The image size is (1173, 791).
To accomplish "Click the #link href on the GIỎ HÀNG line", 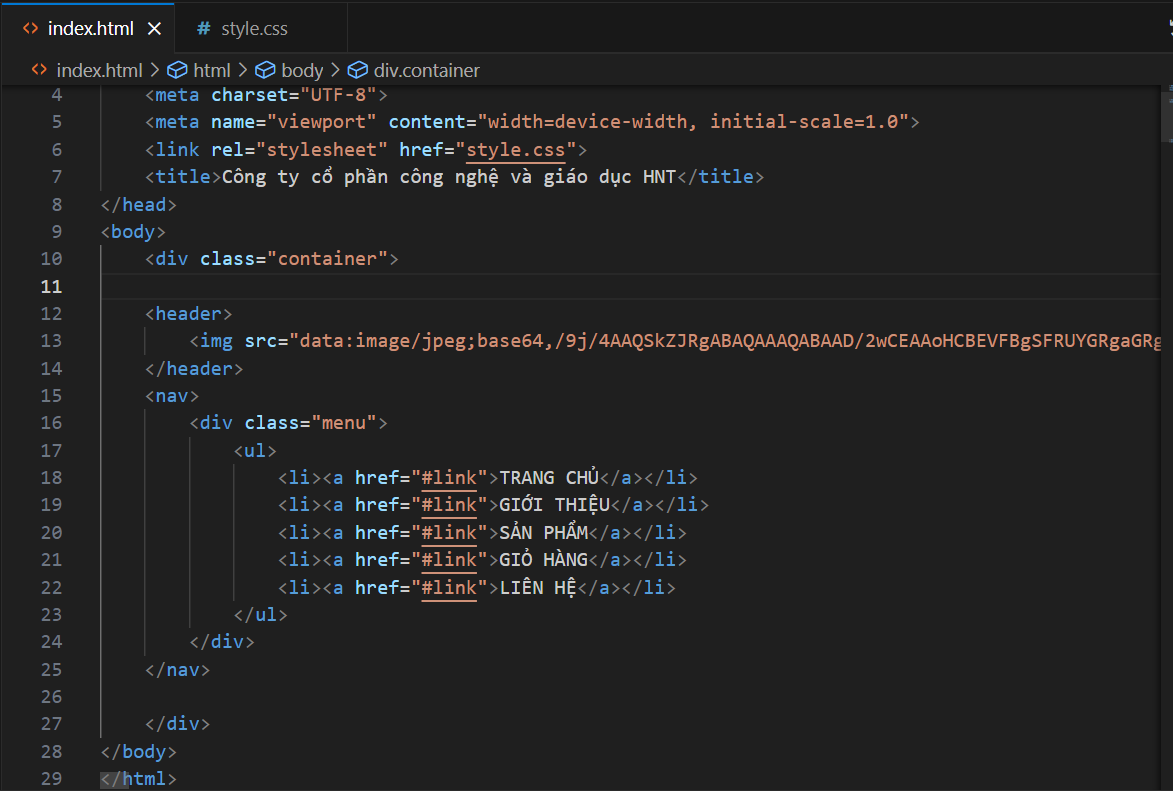I will tap(449, 560).
